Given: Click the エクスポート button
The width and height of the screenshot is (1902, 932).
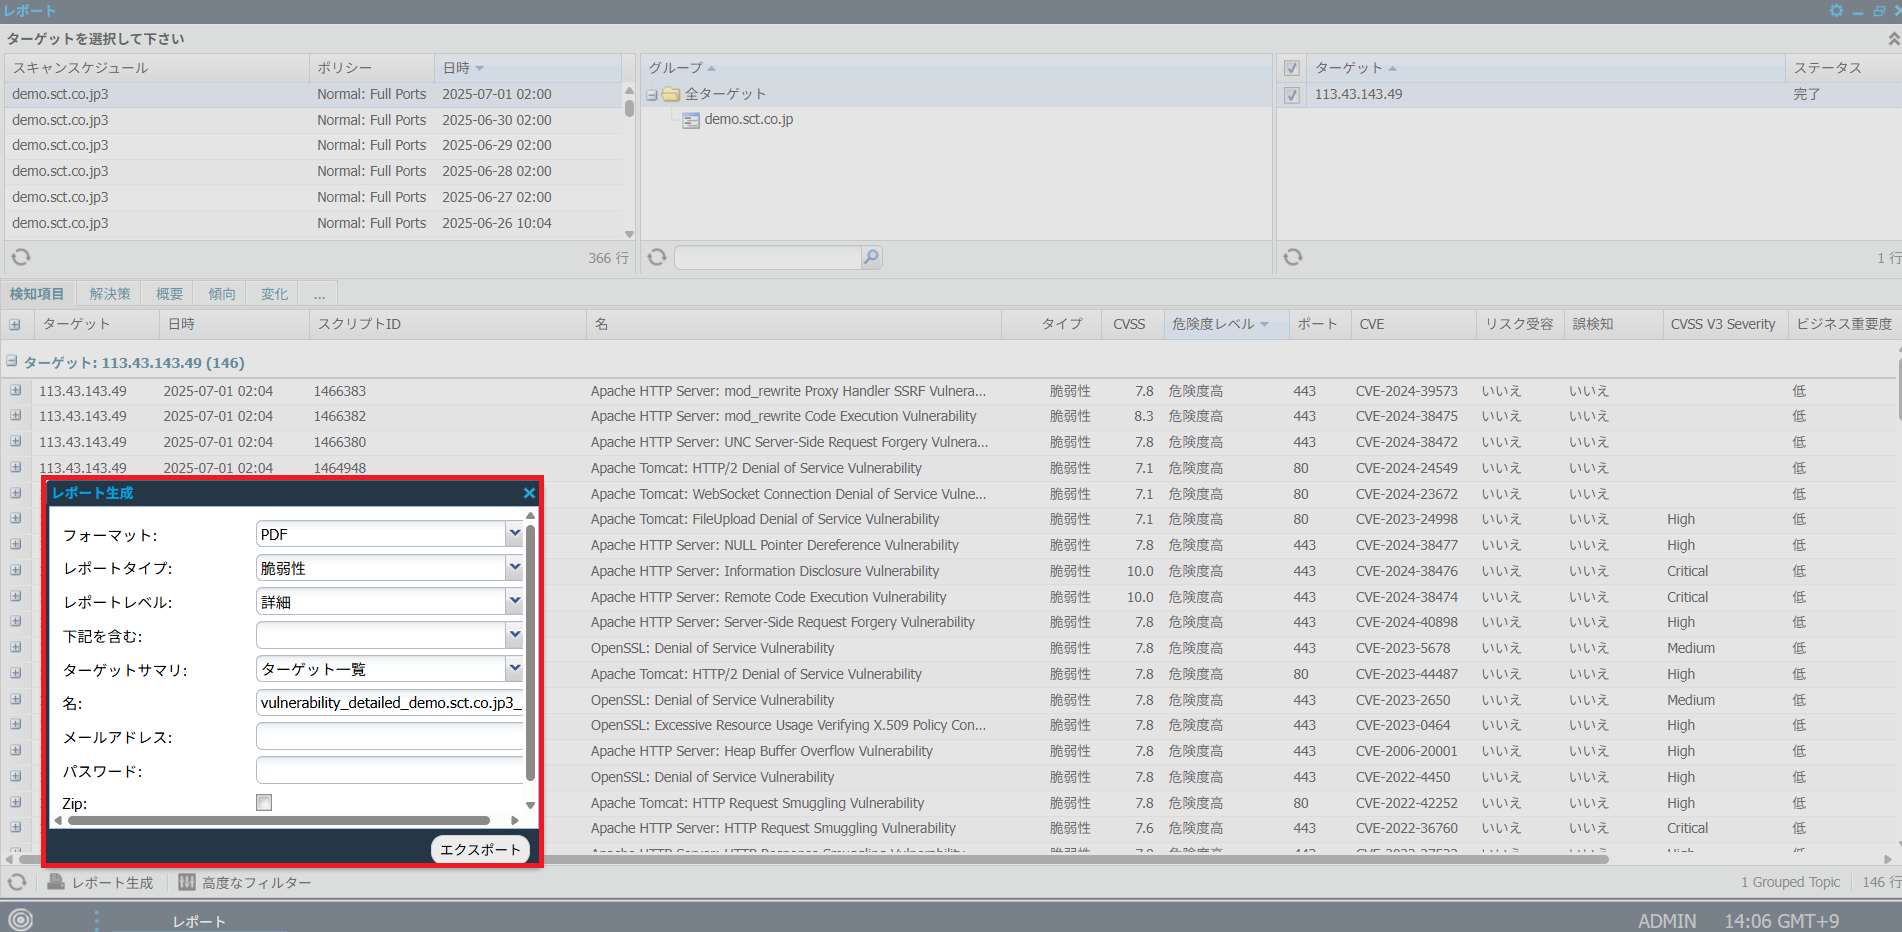Looking at the screenshot, I should click(480, 849).
